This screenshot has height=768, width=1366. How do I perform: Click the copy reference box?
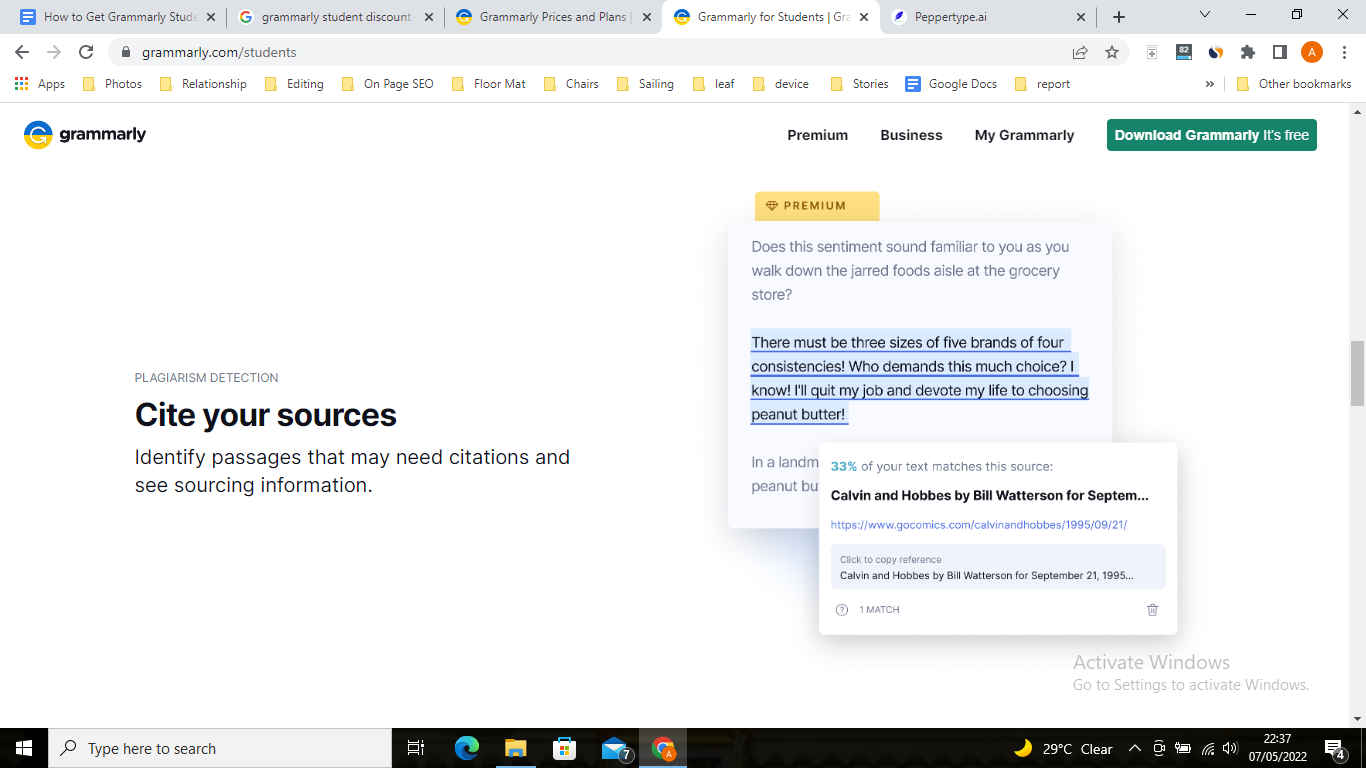coord(997,567)
